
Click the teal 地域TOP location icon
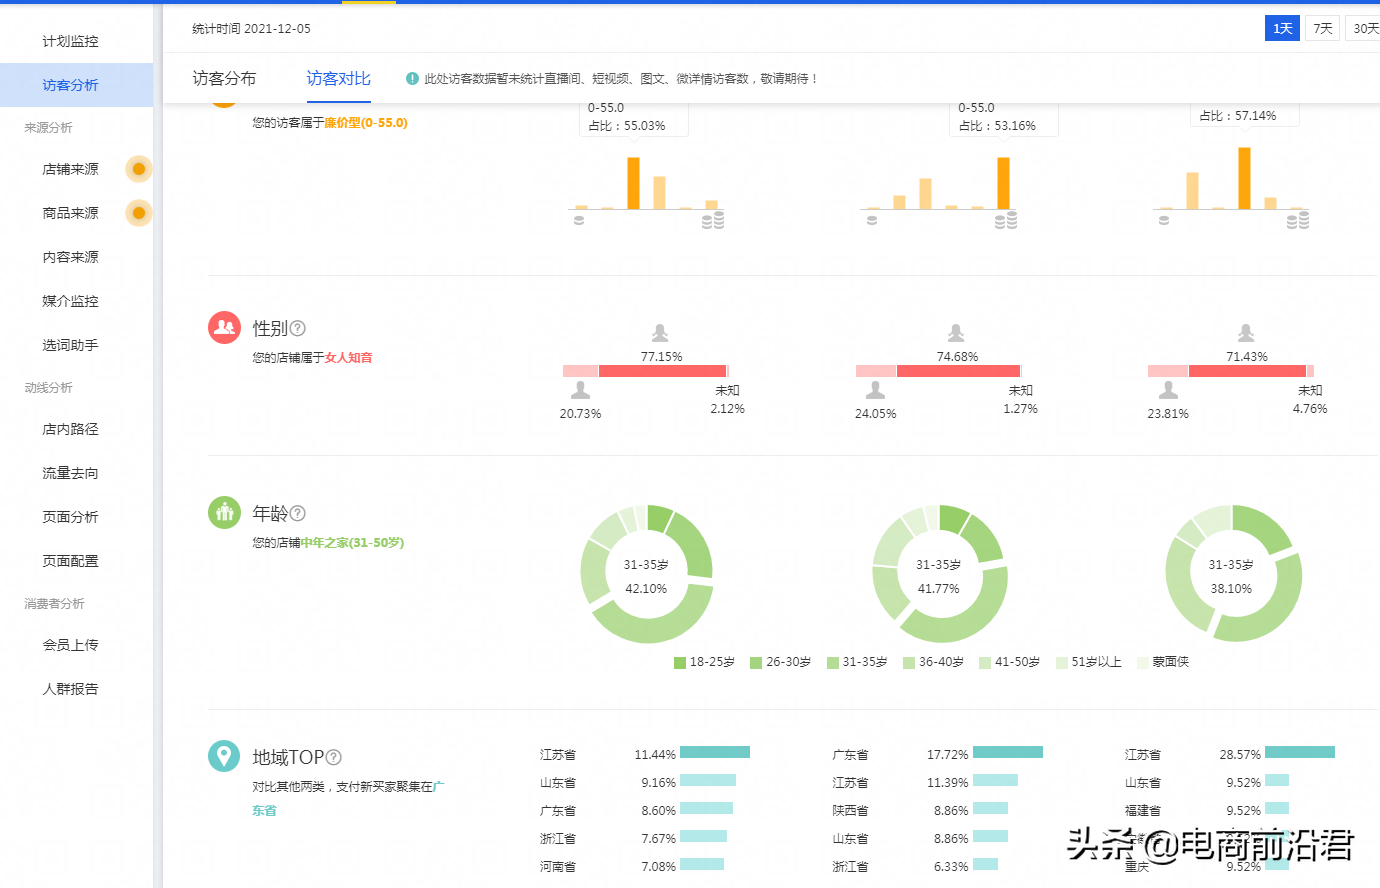(224, 756)
